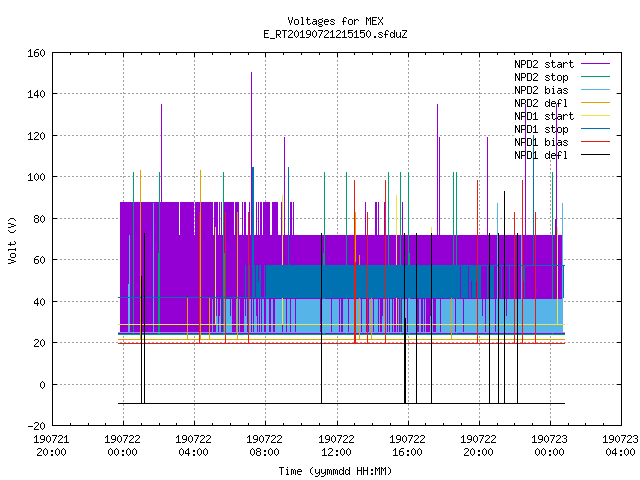Select the NPD2 bias legend label
This screenshot has height=480, width=640.
pyautogui.click(x=541, y=90)
